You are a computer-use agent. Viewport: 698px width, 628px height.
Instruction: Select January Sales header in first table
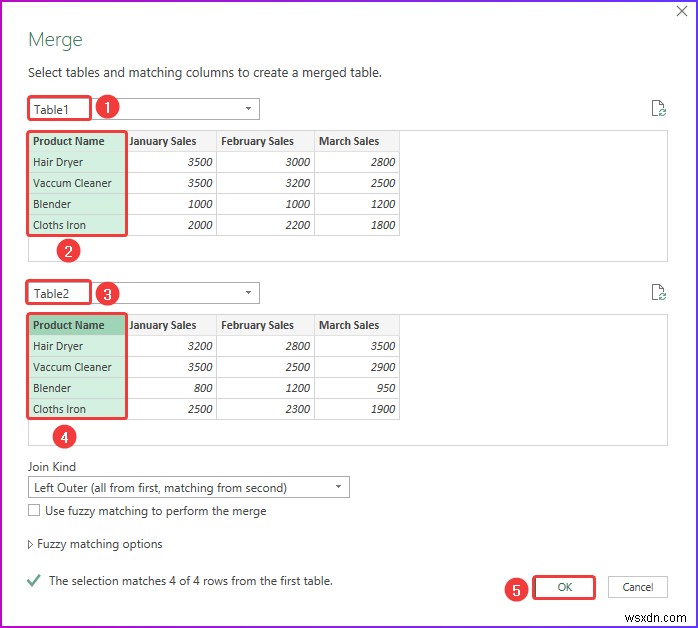click(162, 141)
